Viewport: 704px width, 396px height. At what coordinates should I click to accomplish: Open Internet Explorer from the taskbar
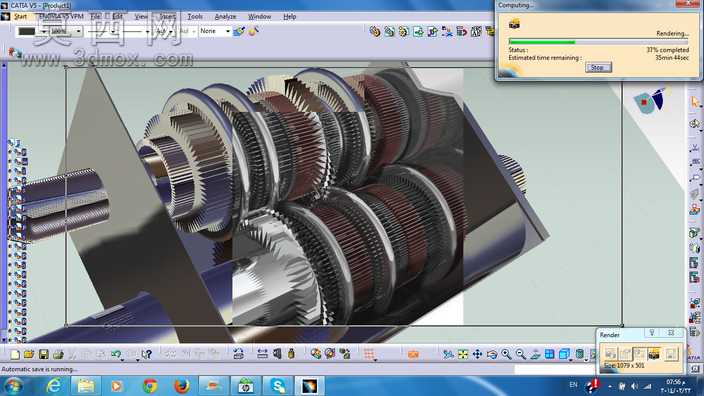[54, 386]
